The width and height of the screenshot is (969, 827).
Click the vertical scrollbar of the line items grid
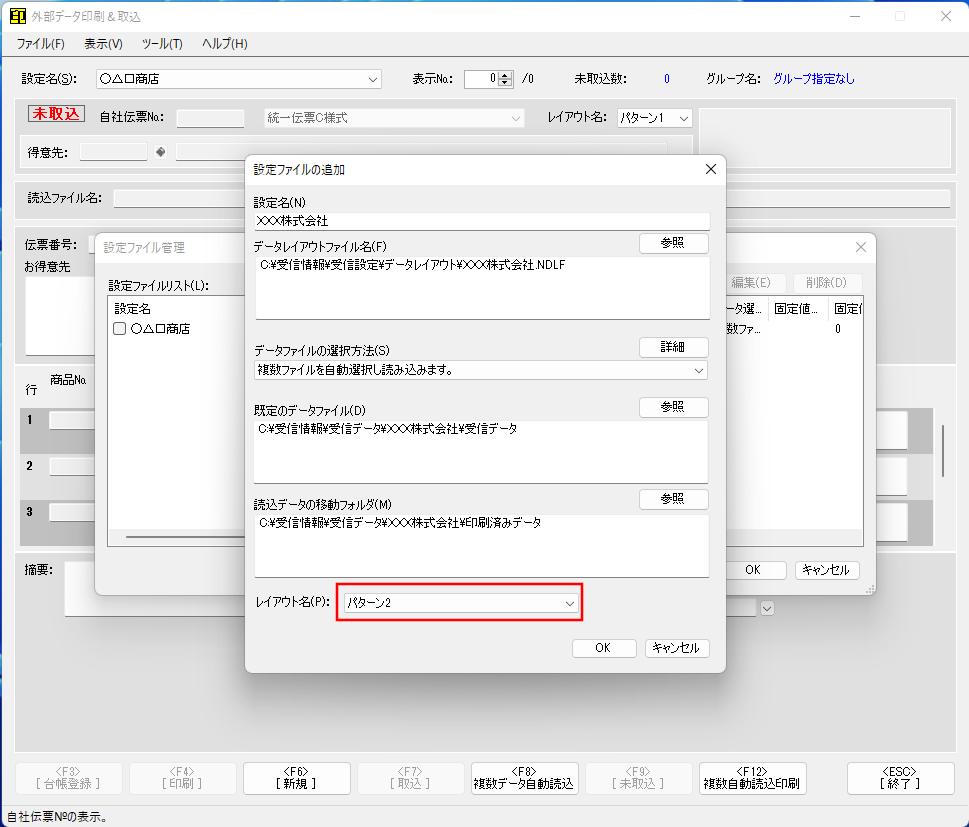942,451
